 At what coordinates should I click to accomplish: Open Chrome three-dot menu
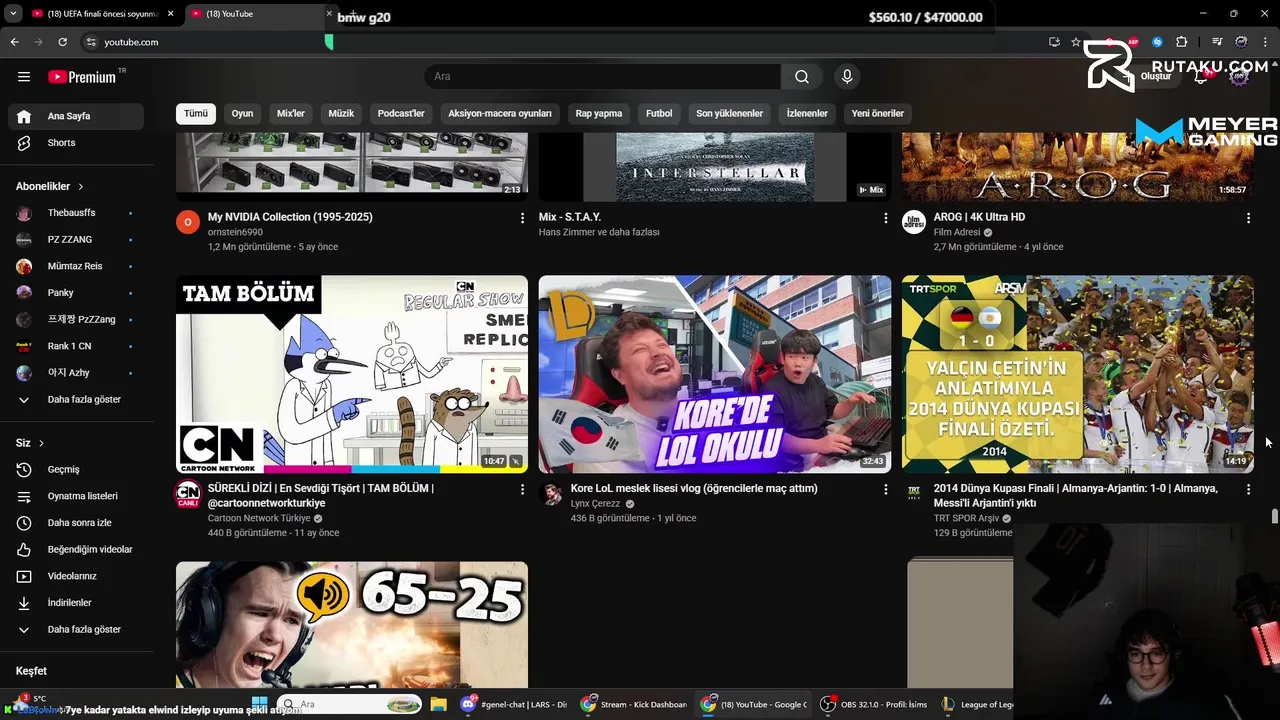tap(1266, 42)
